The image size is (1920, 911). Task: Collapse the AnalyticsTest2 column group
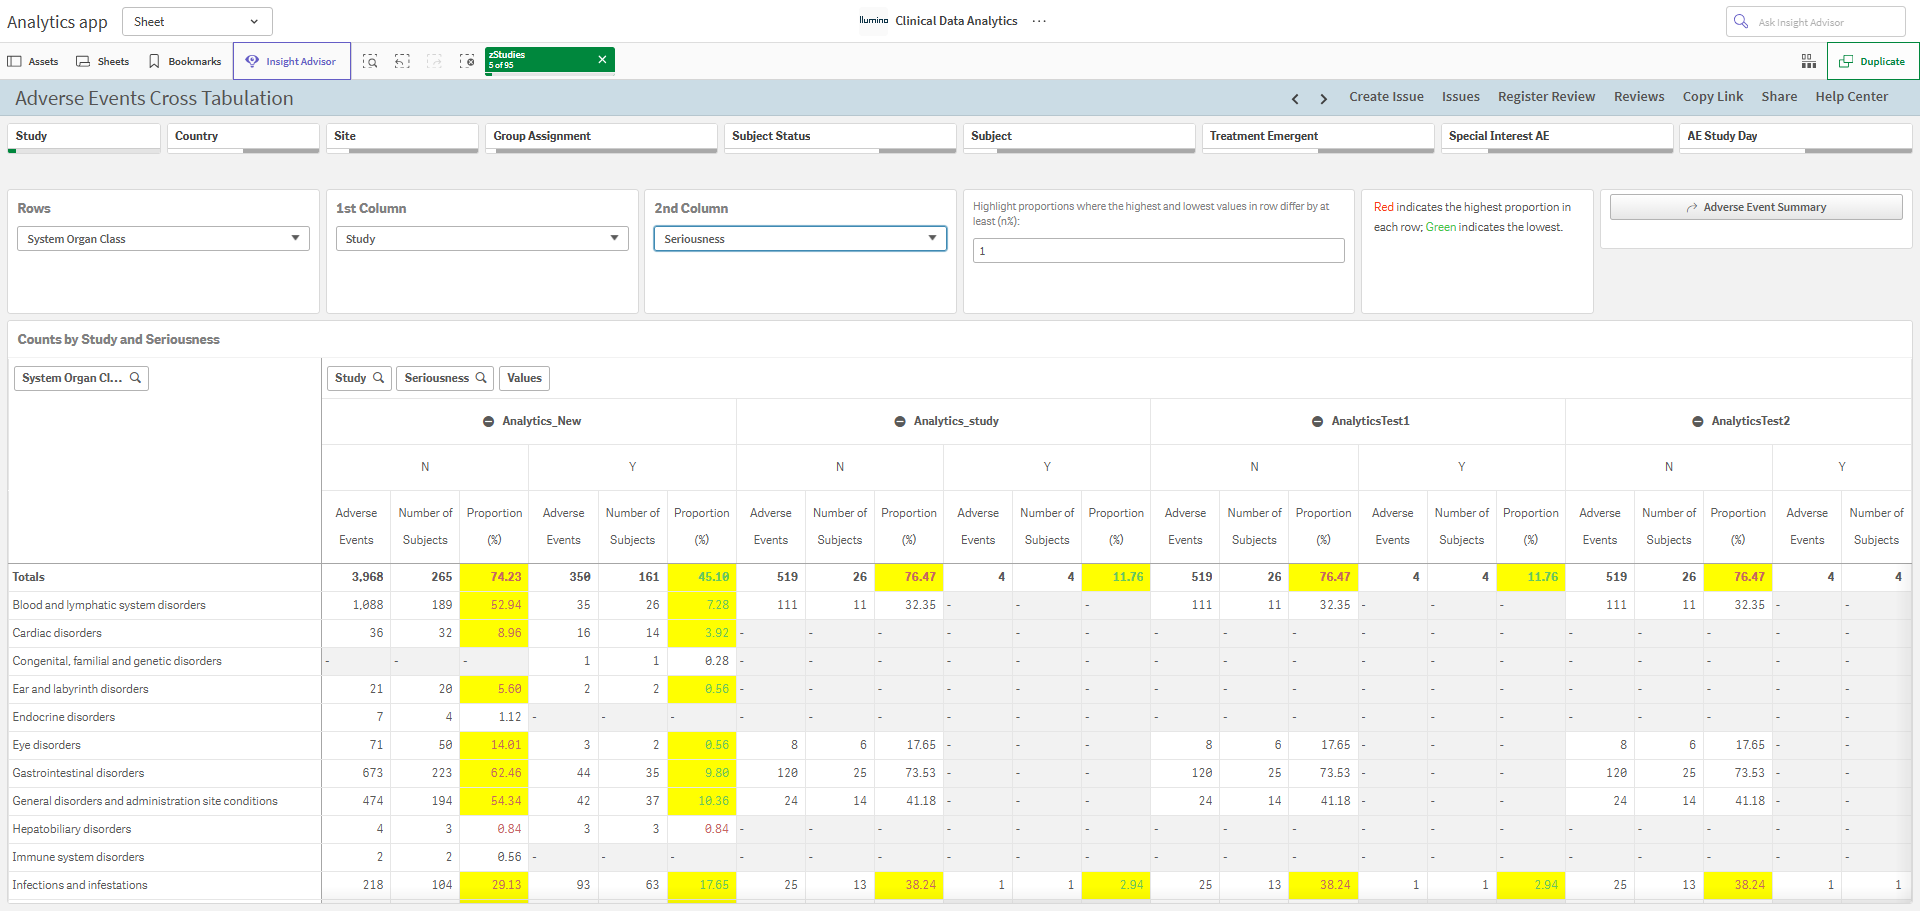(x=1697, y=421)
